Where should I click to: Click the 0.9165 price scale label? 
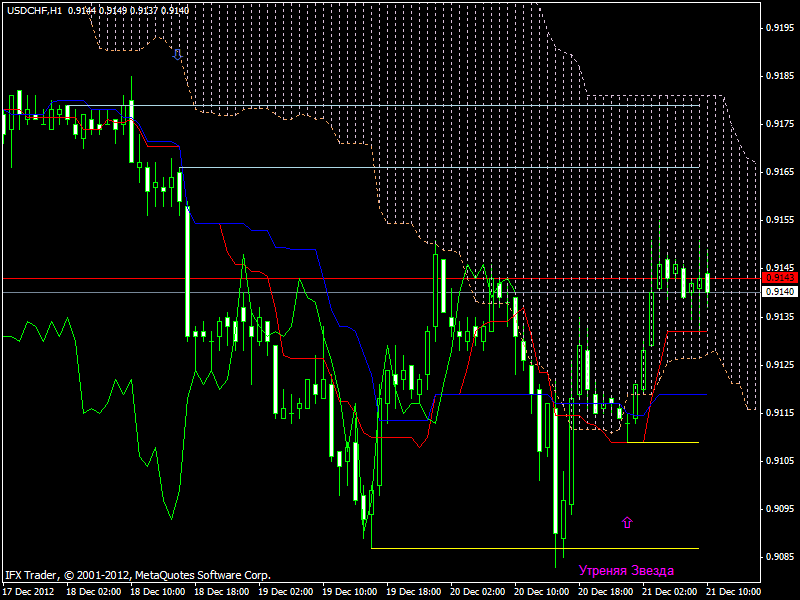click(780, 172)
